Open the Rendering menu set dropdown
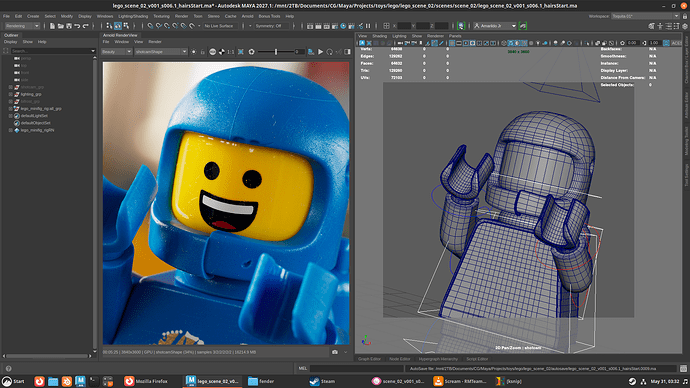The image size is (690, 388). click(22, 26)
